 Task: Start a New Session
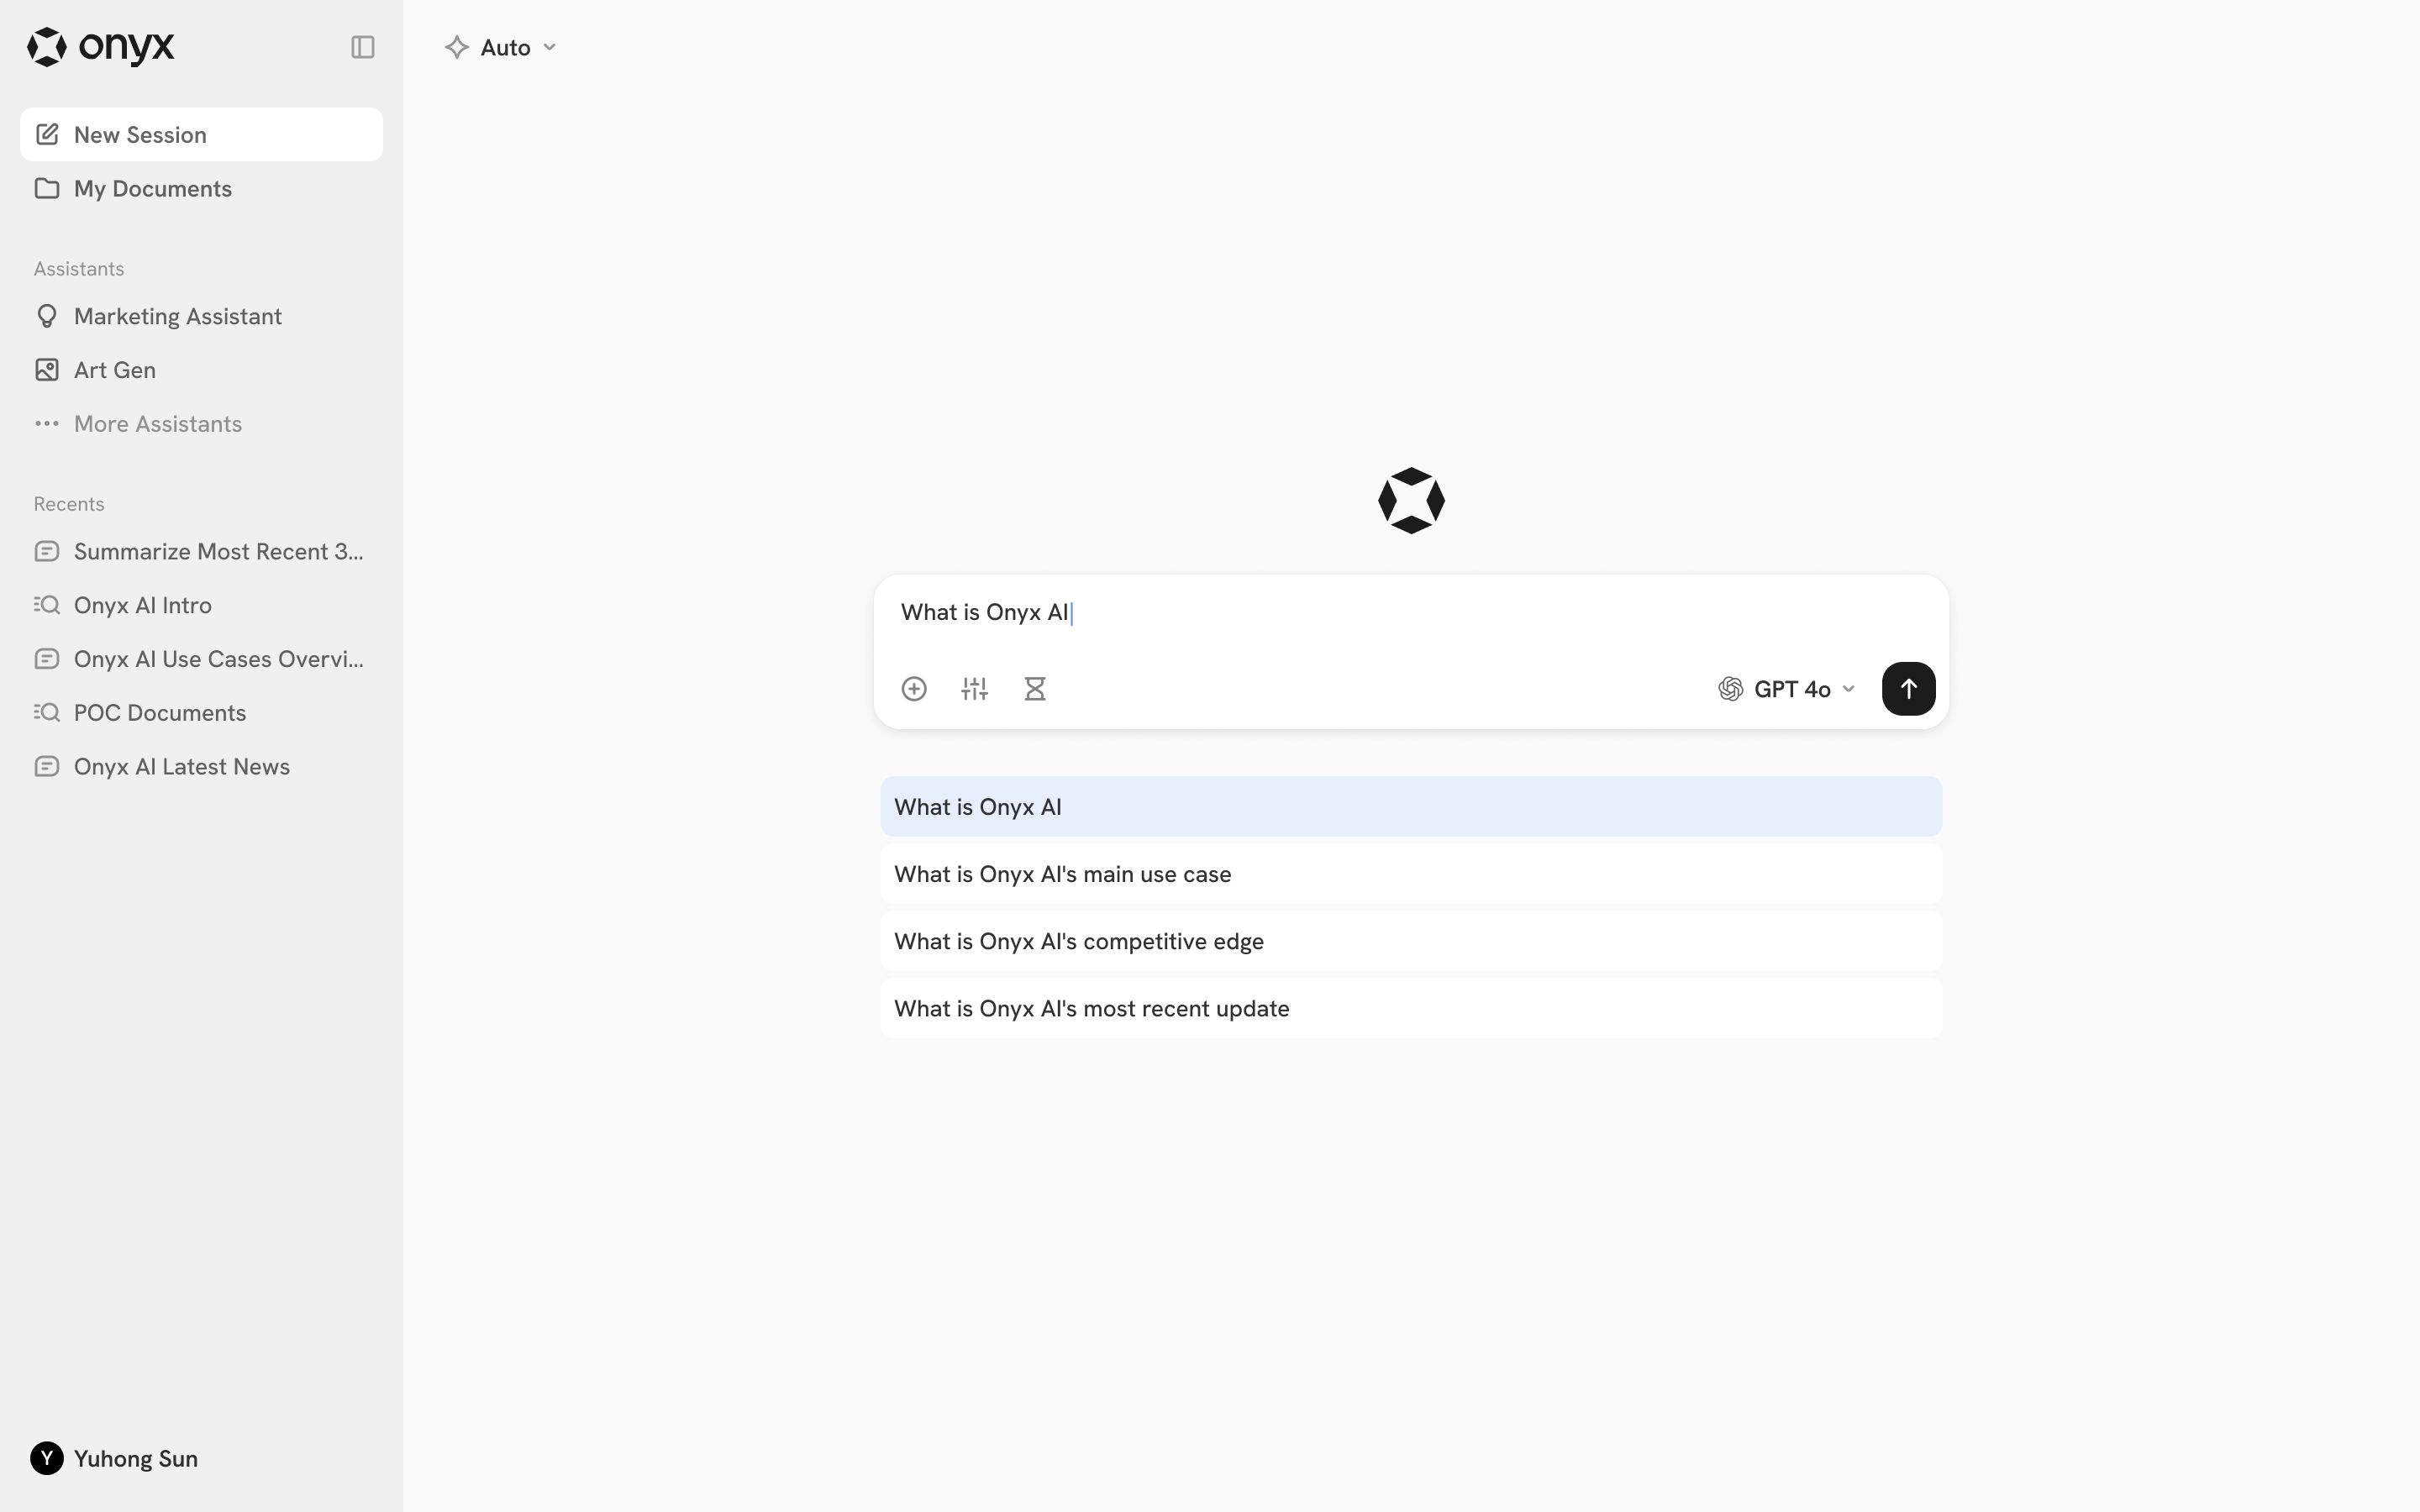201,134
